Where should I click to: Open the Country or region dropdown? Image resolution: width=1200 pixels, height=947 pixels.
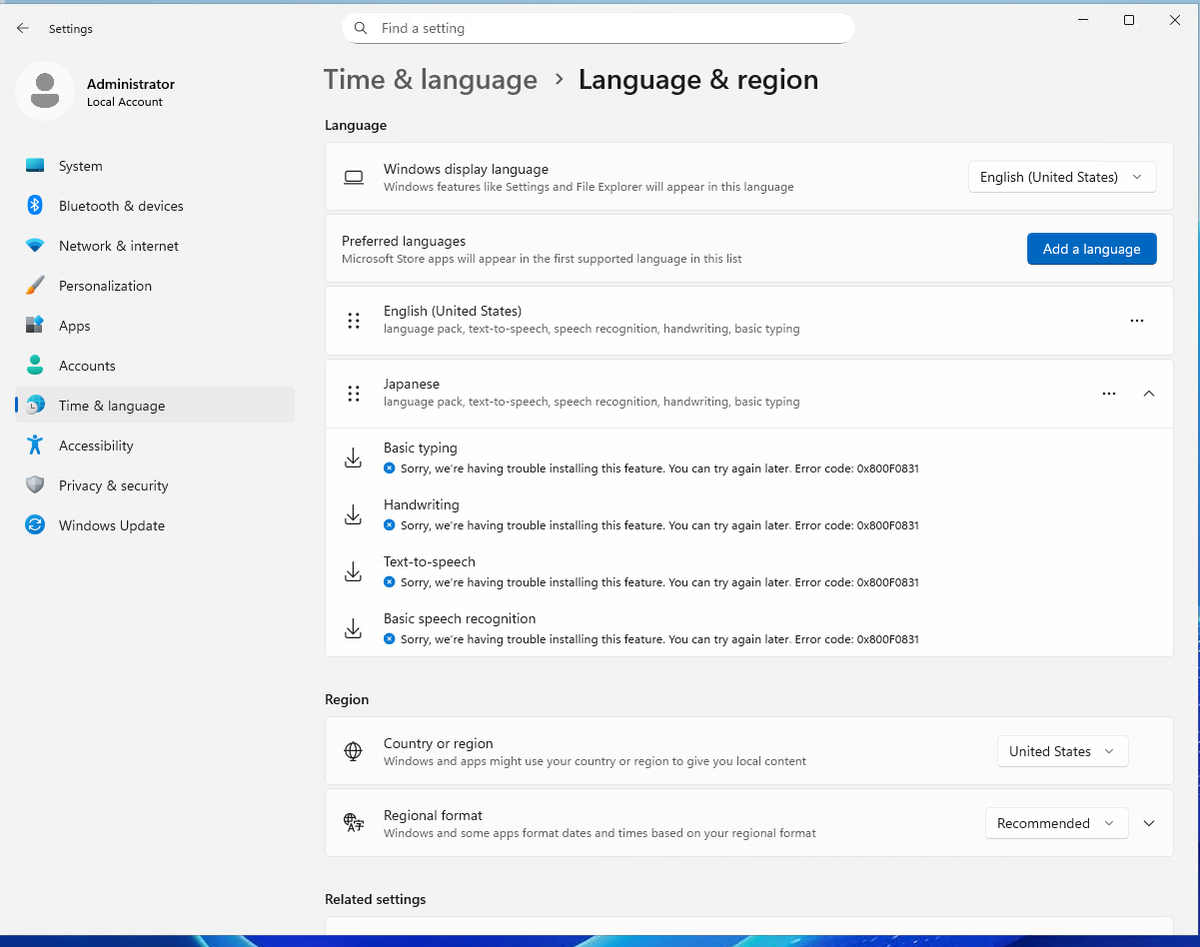pos(1062,751)
